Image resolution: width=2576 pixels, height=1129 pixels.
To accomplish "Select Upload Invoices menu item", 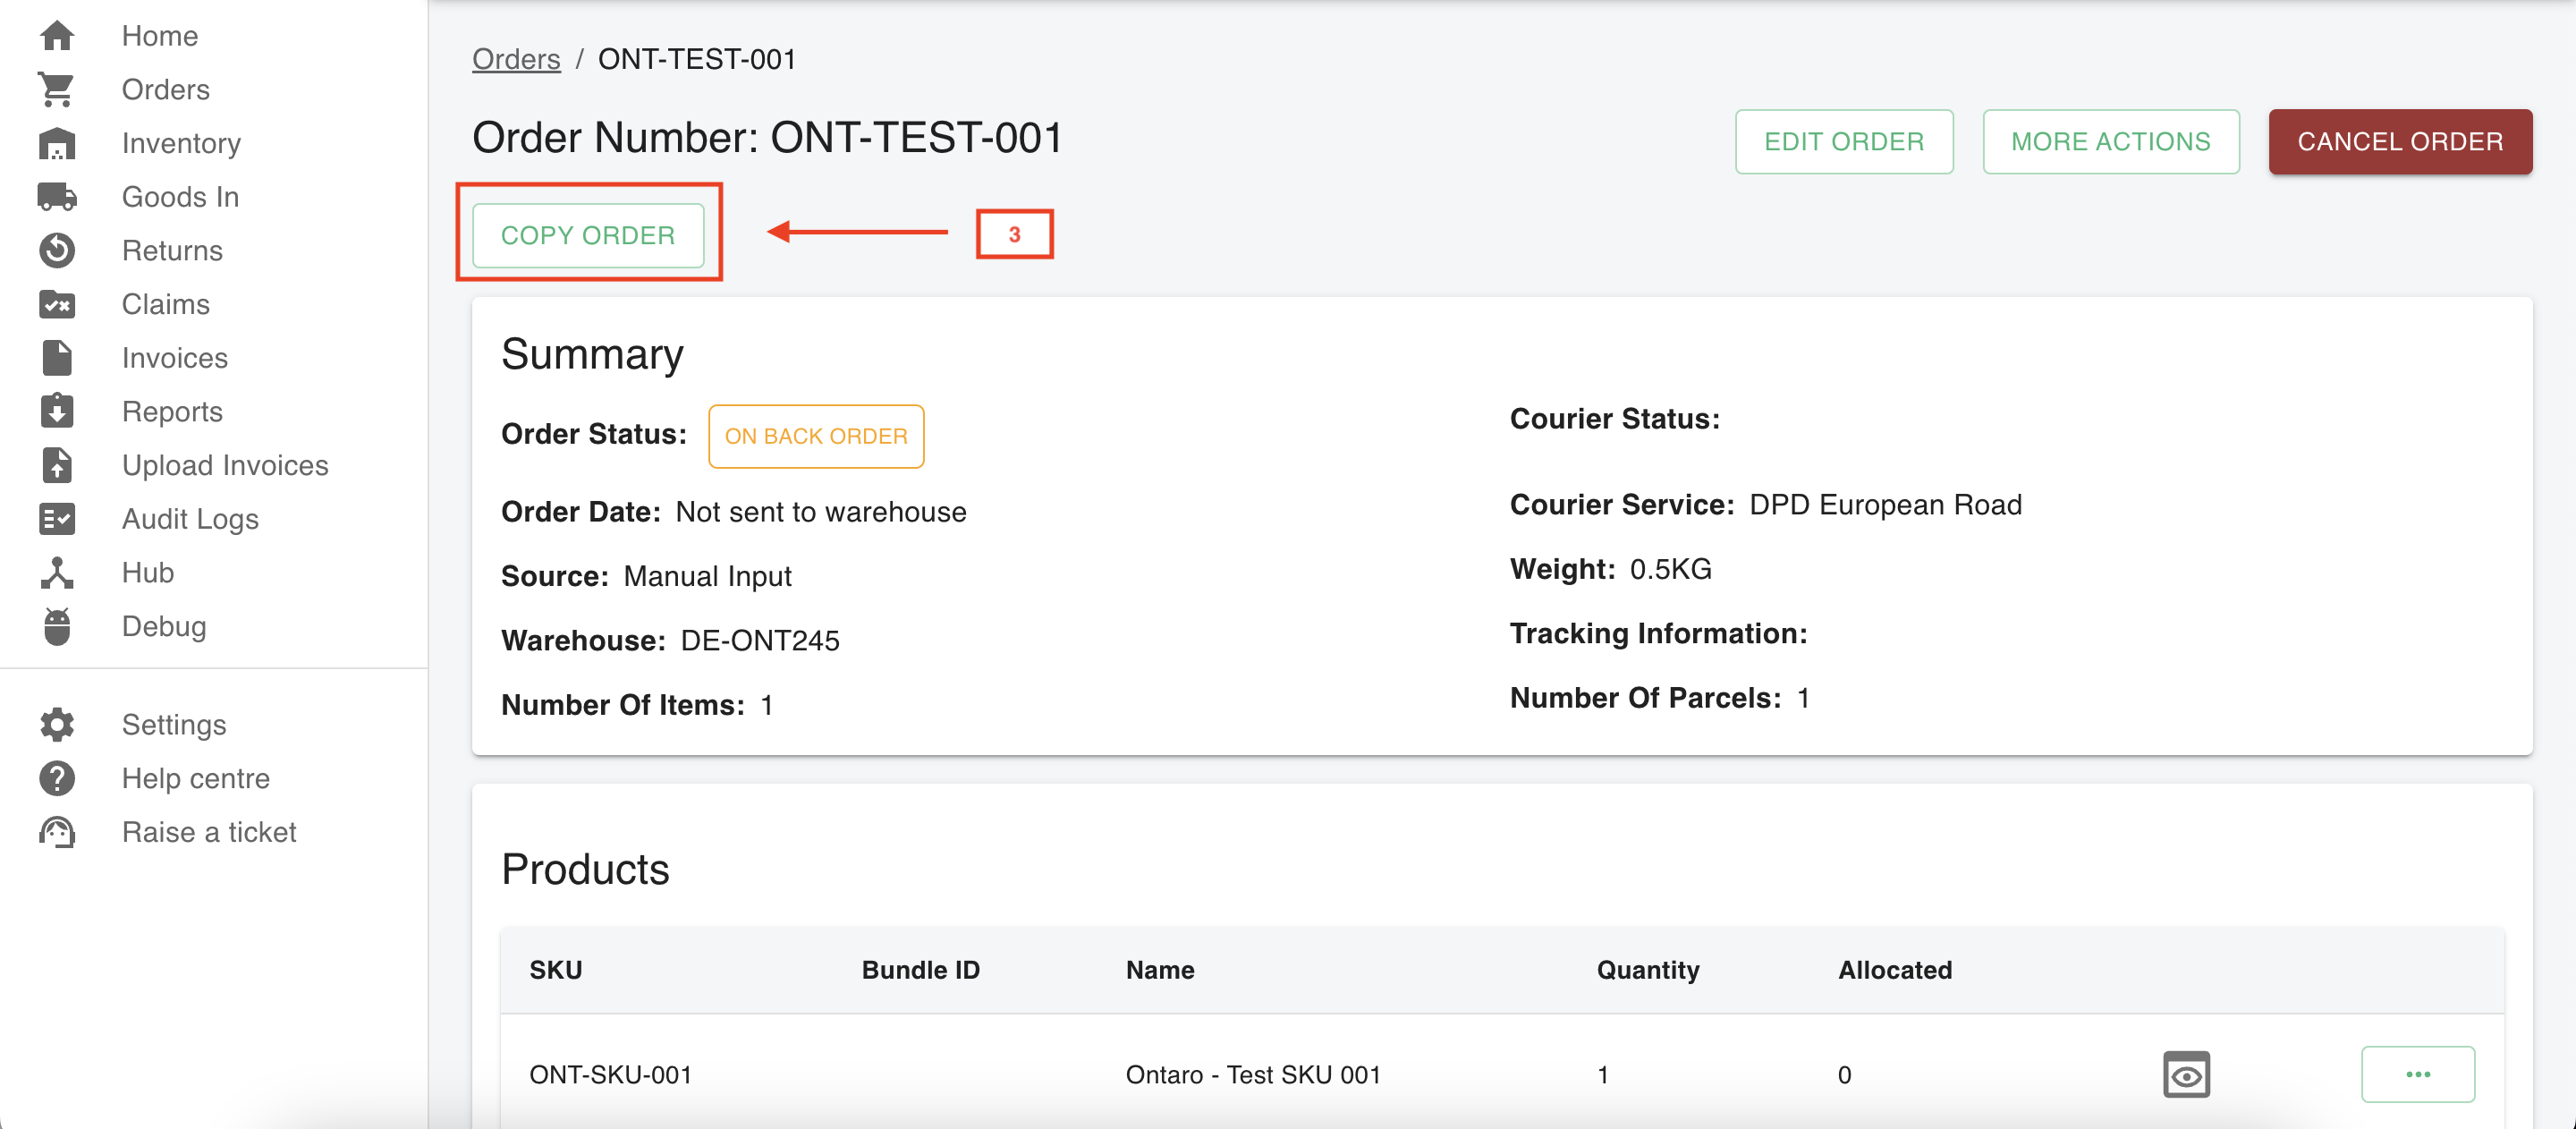I will coord(225,465).
